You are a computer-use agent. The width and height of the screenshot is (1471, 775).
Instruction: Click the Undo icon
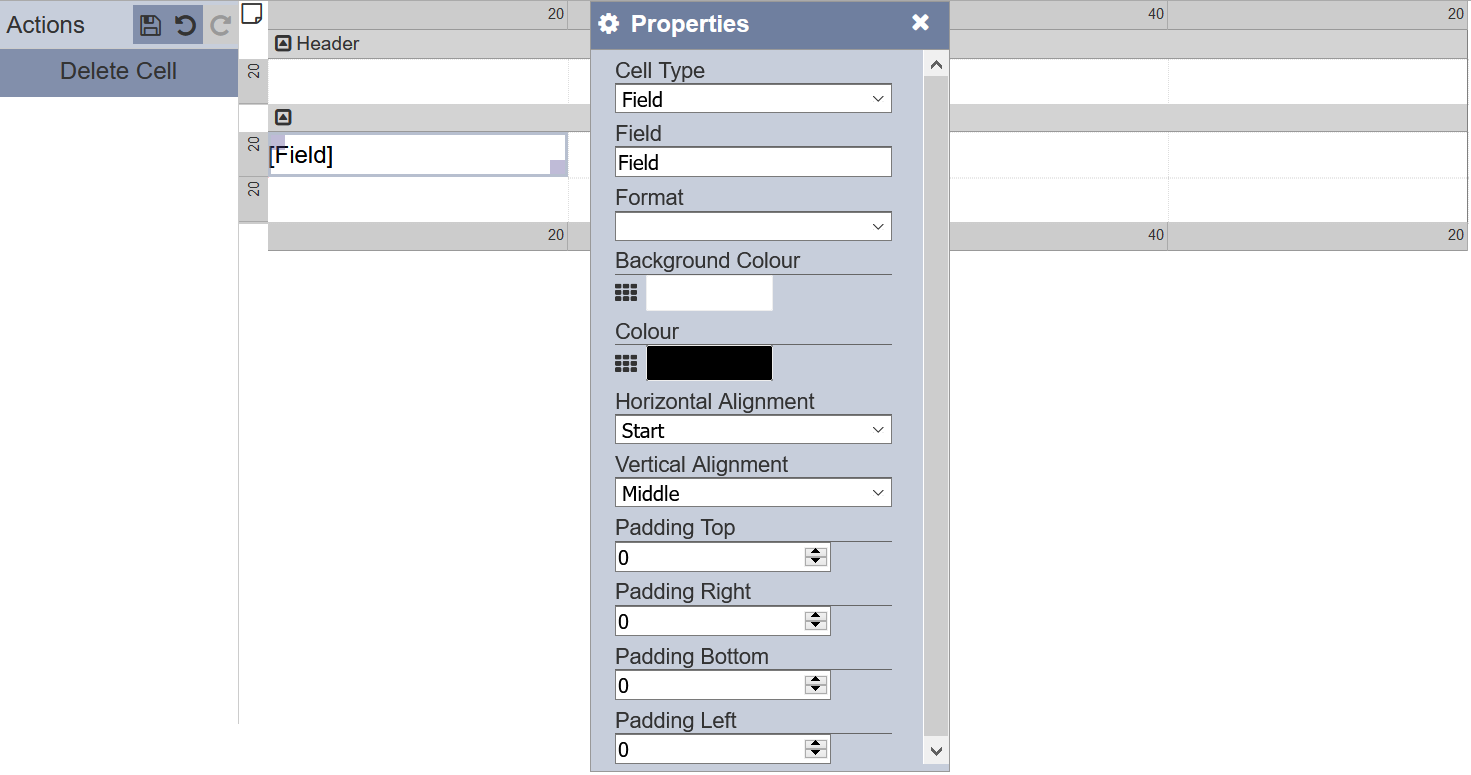tap(186, 25)
